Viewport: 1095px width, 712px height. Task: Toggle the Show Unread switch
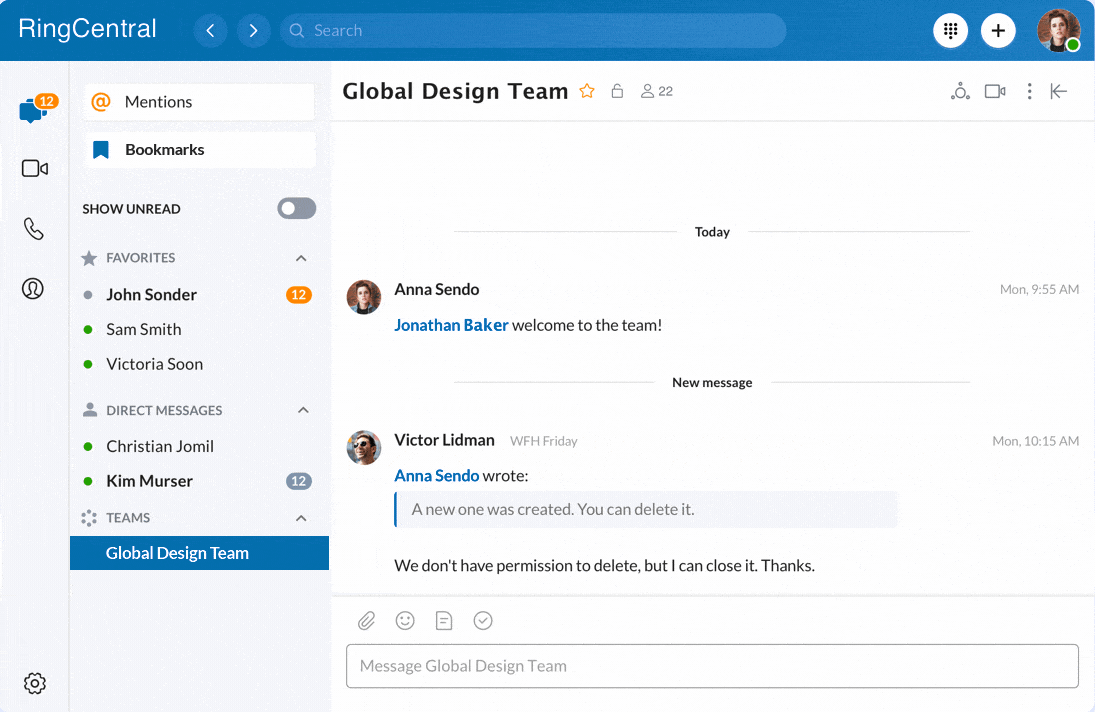point(297,209)
